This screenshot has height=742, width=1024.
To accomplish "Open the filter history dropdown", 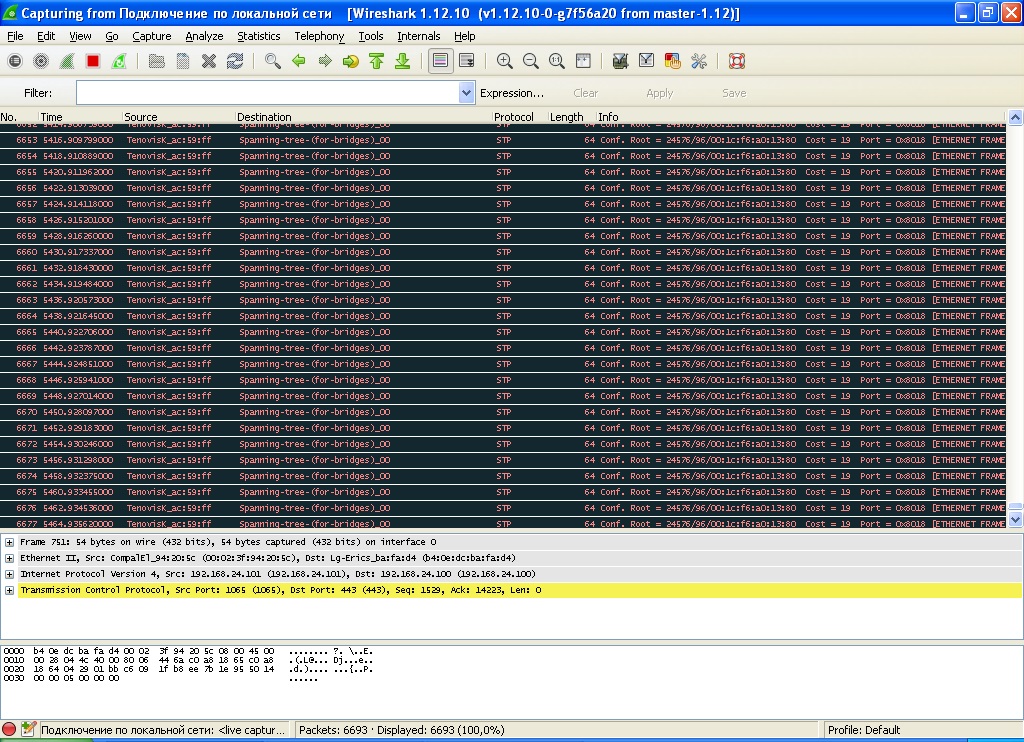I will 466,93.
